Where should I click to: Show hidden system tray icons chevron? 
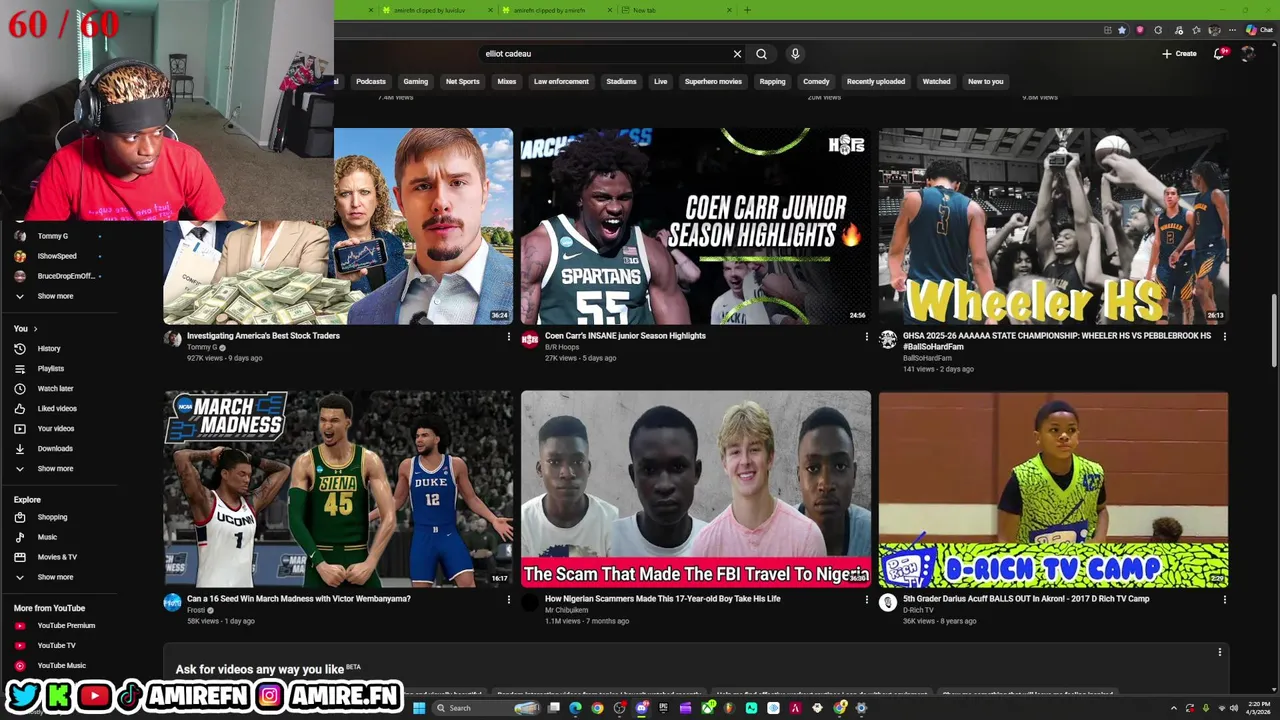coord(1174,708)
